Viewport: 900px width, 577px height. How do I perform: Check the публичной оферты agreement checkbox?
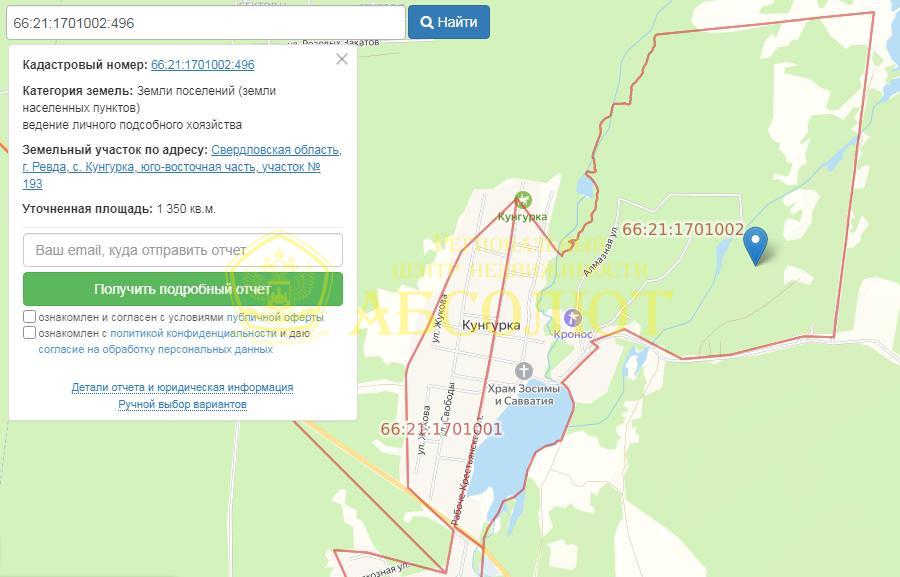click(29, 316)
